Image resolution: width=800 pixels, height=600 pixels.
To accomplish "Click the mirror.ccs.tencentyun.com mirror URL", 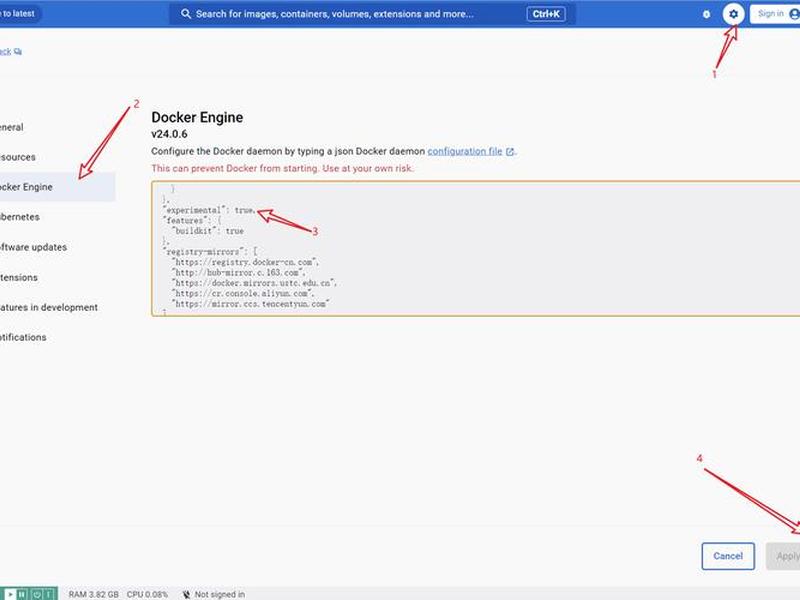I will pyautogui.click(x=250, y=304).
